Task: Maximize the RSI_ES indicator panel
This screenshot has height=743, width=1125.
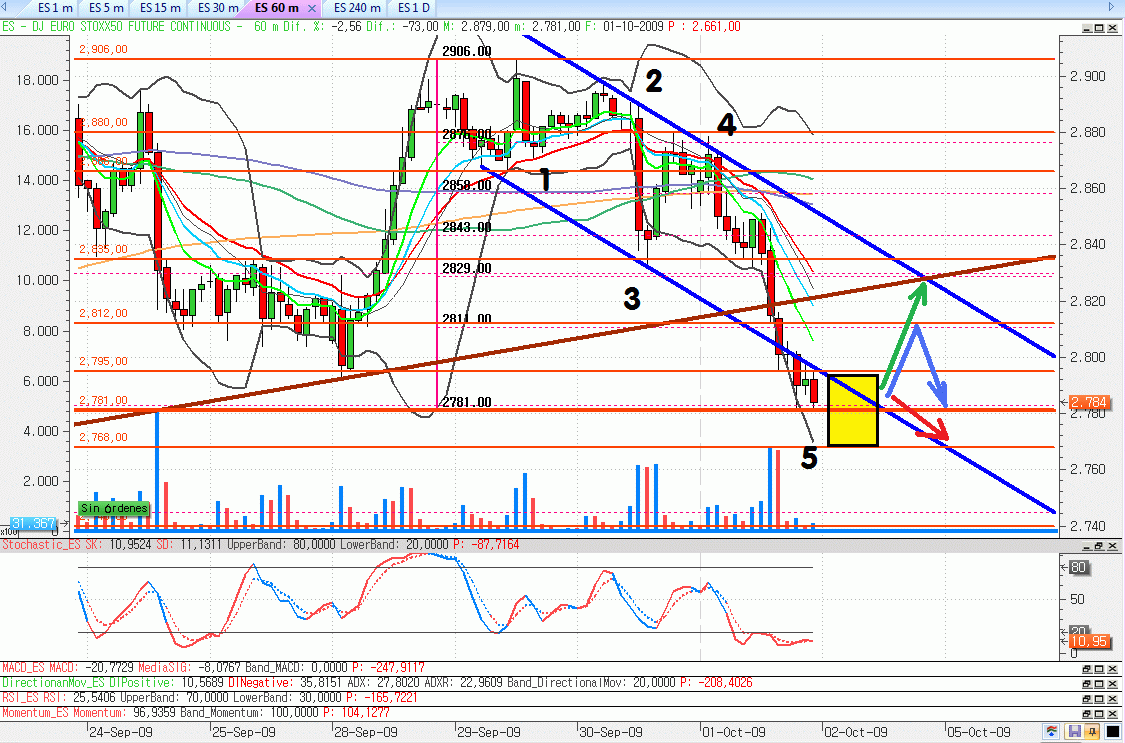Action: coord(1099,699)
